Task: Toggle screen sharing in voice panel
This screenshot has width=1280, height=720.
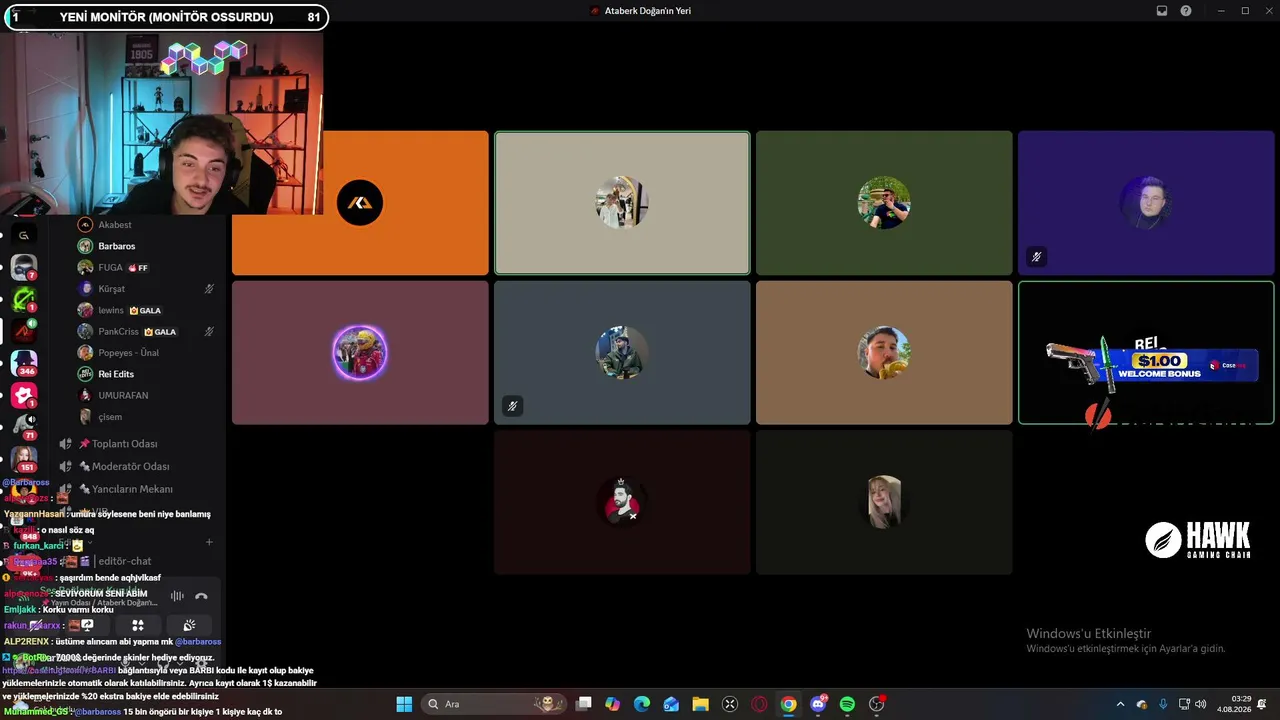Action: click(87, 625)
